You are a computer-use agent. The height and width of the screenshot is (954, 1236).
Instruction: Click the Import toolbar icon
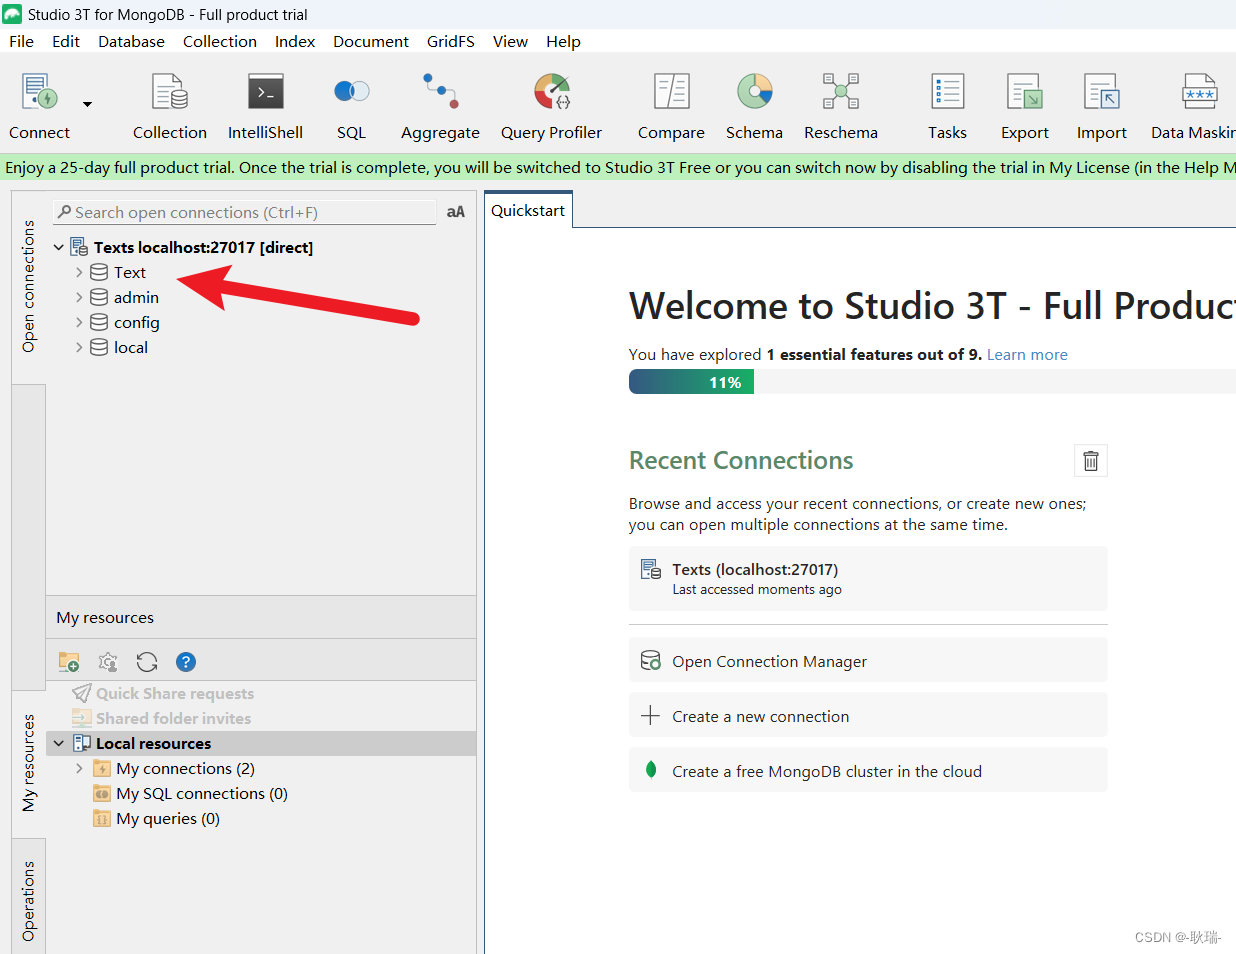point(1101,92)
